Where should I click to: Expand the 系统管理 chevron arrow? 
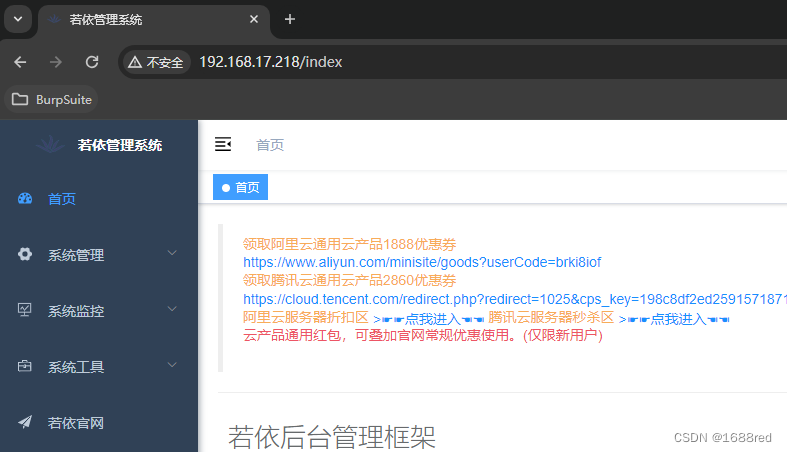pyautogui.click(x=172, y=253)
